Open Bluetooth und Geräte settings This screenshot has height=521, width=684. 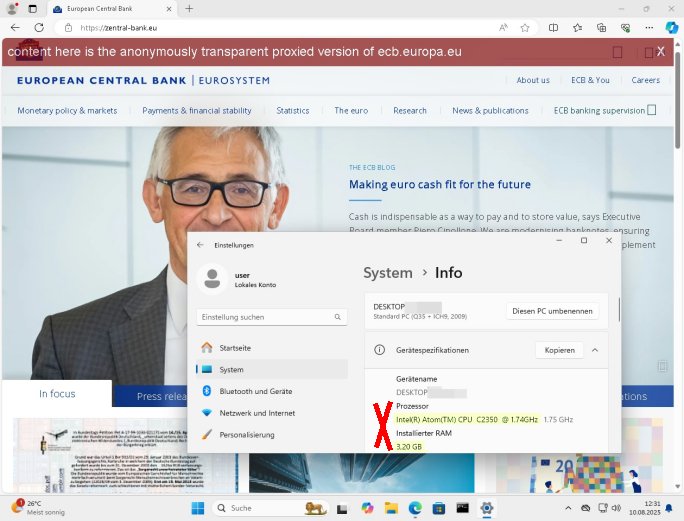click(255, 391)
